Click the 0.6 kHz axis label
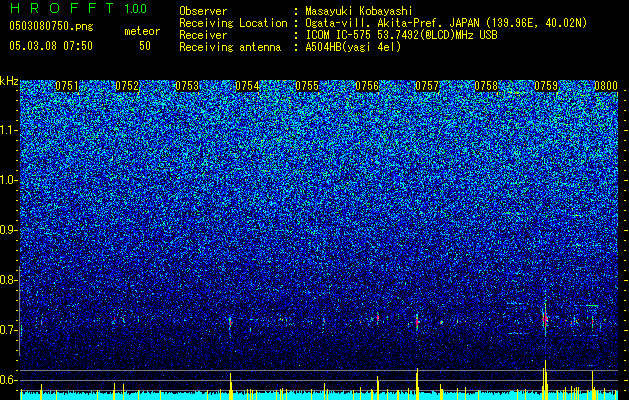This screenshot has height=400, width=629. tap(9, 380)
